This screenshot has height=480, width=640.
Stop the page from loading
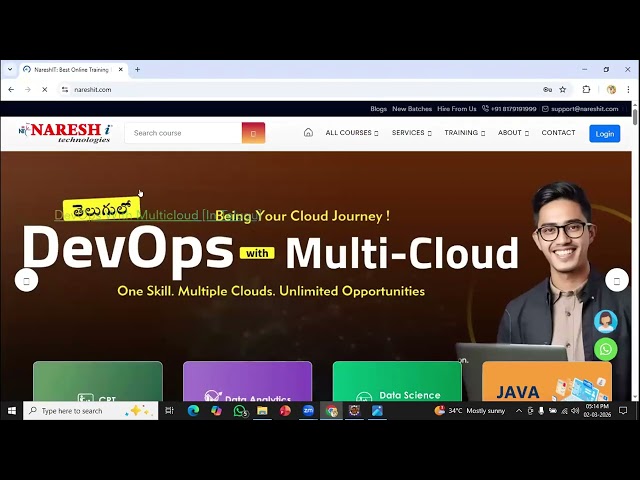pos(44,89)
